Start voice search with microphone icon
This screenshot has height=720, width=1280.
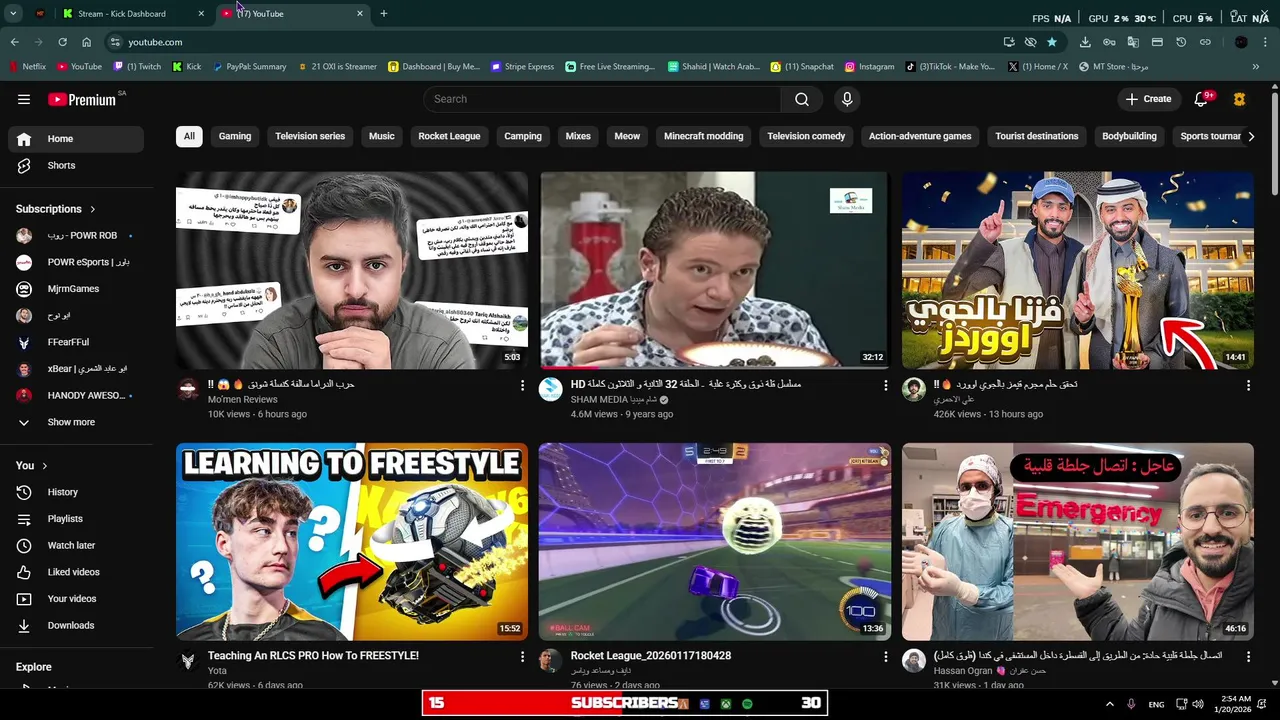click(847, 99)
